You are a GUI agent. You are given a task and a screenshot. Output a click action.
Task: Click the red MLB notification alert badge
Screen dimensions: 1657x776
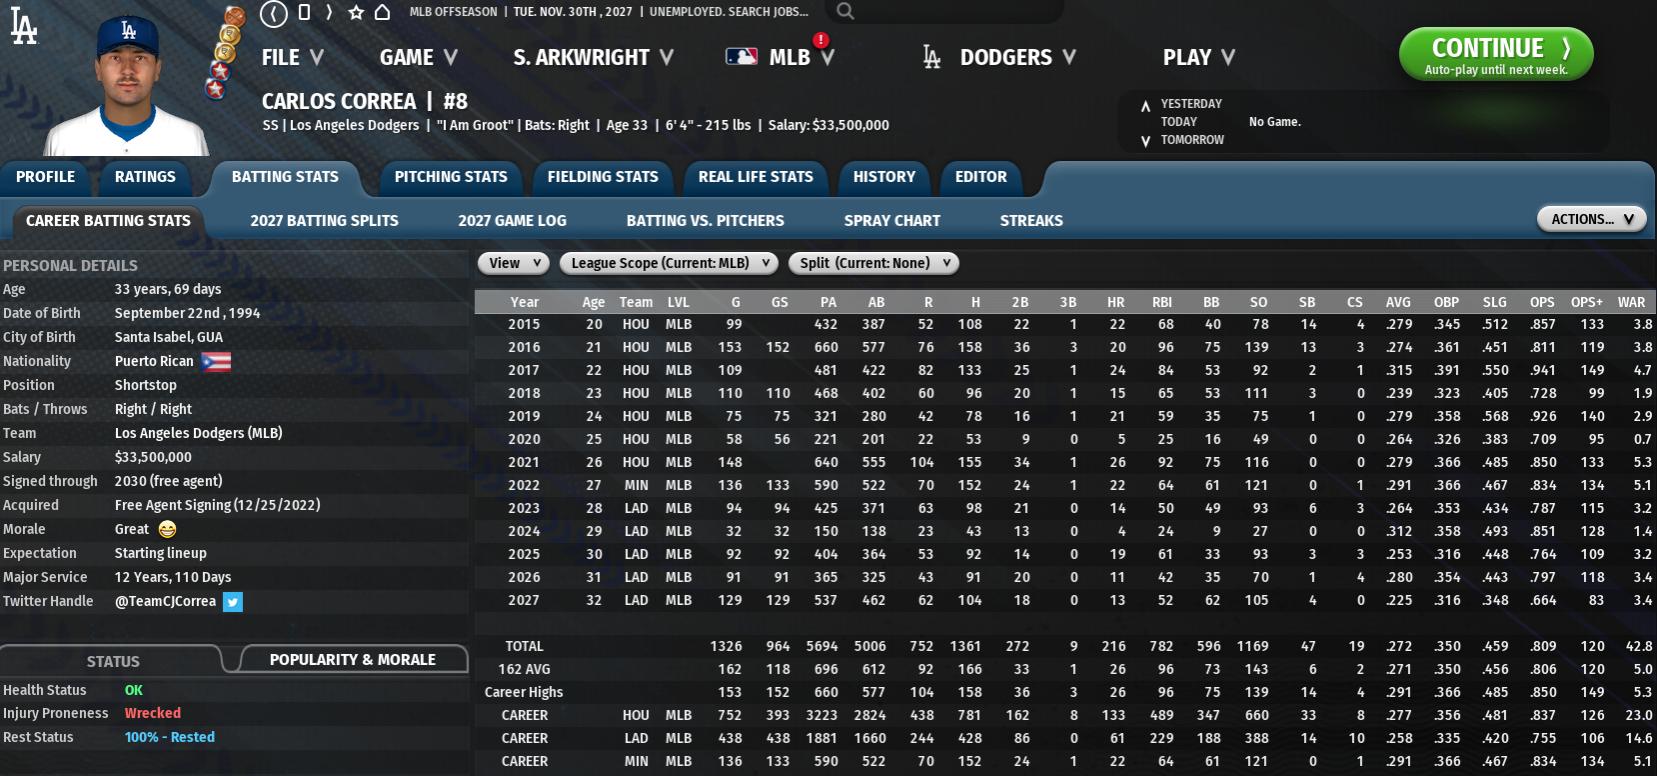[821, 40]
